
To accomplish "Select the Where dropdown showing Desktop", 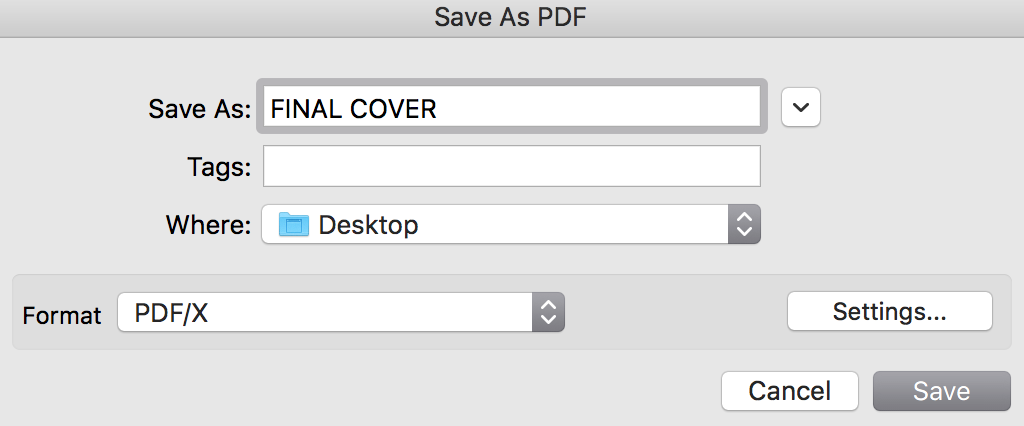I will point(511,224).
